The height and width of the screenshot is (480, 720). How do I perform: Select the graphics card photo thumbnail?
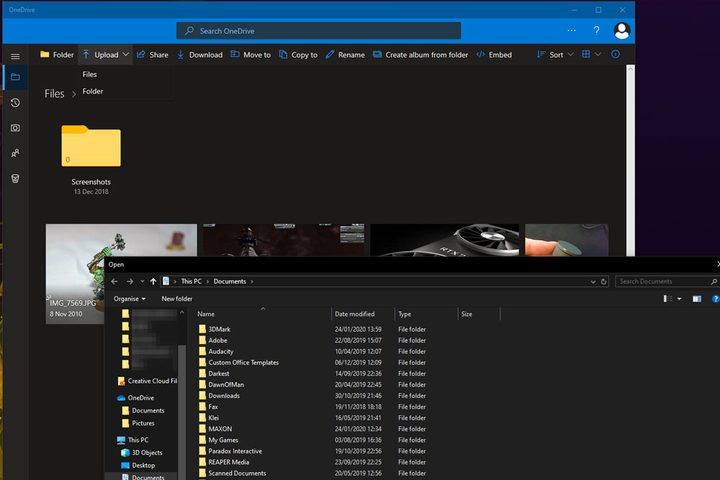(x=445, y=240)
